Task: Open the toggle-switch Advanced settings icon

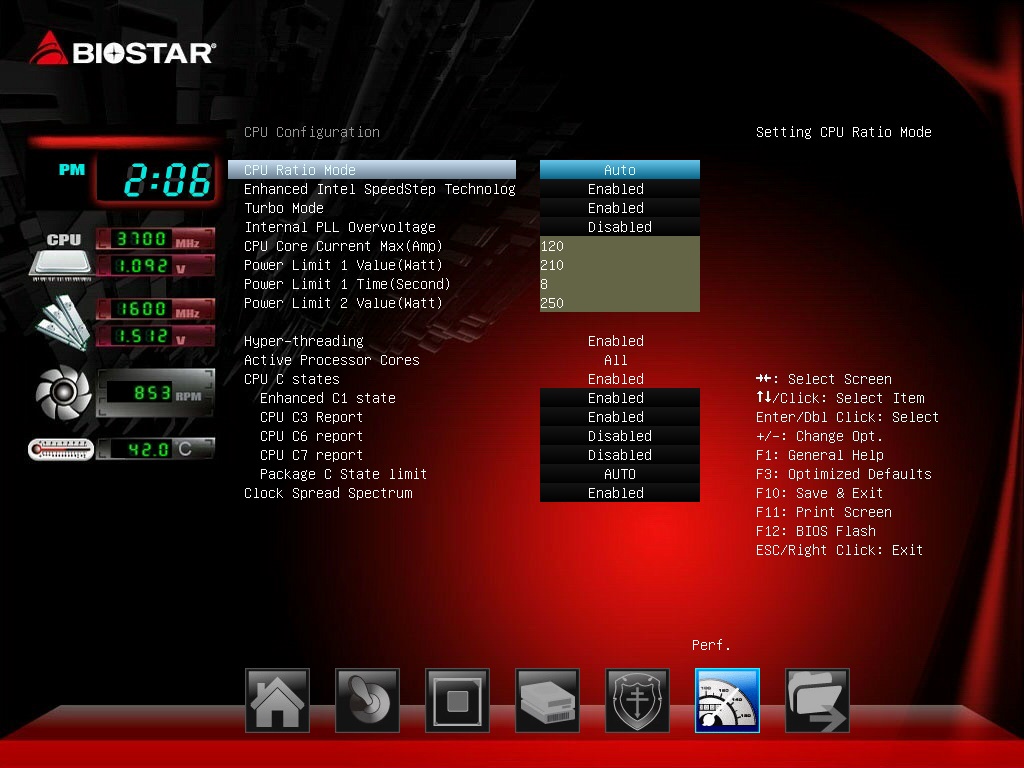Action: 367,700
